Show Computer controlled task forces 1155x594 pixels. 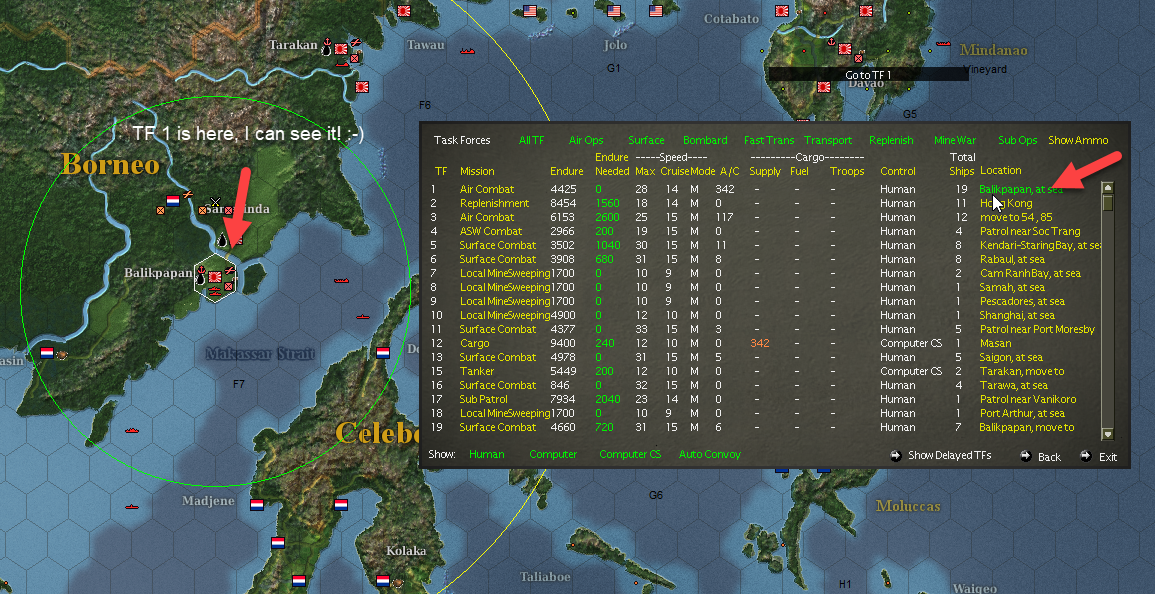click(x=553, y=454)
